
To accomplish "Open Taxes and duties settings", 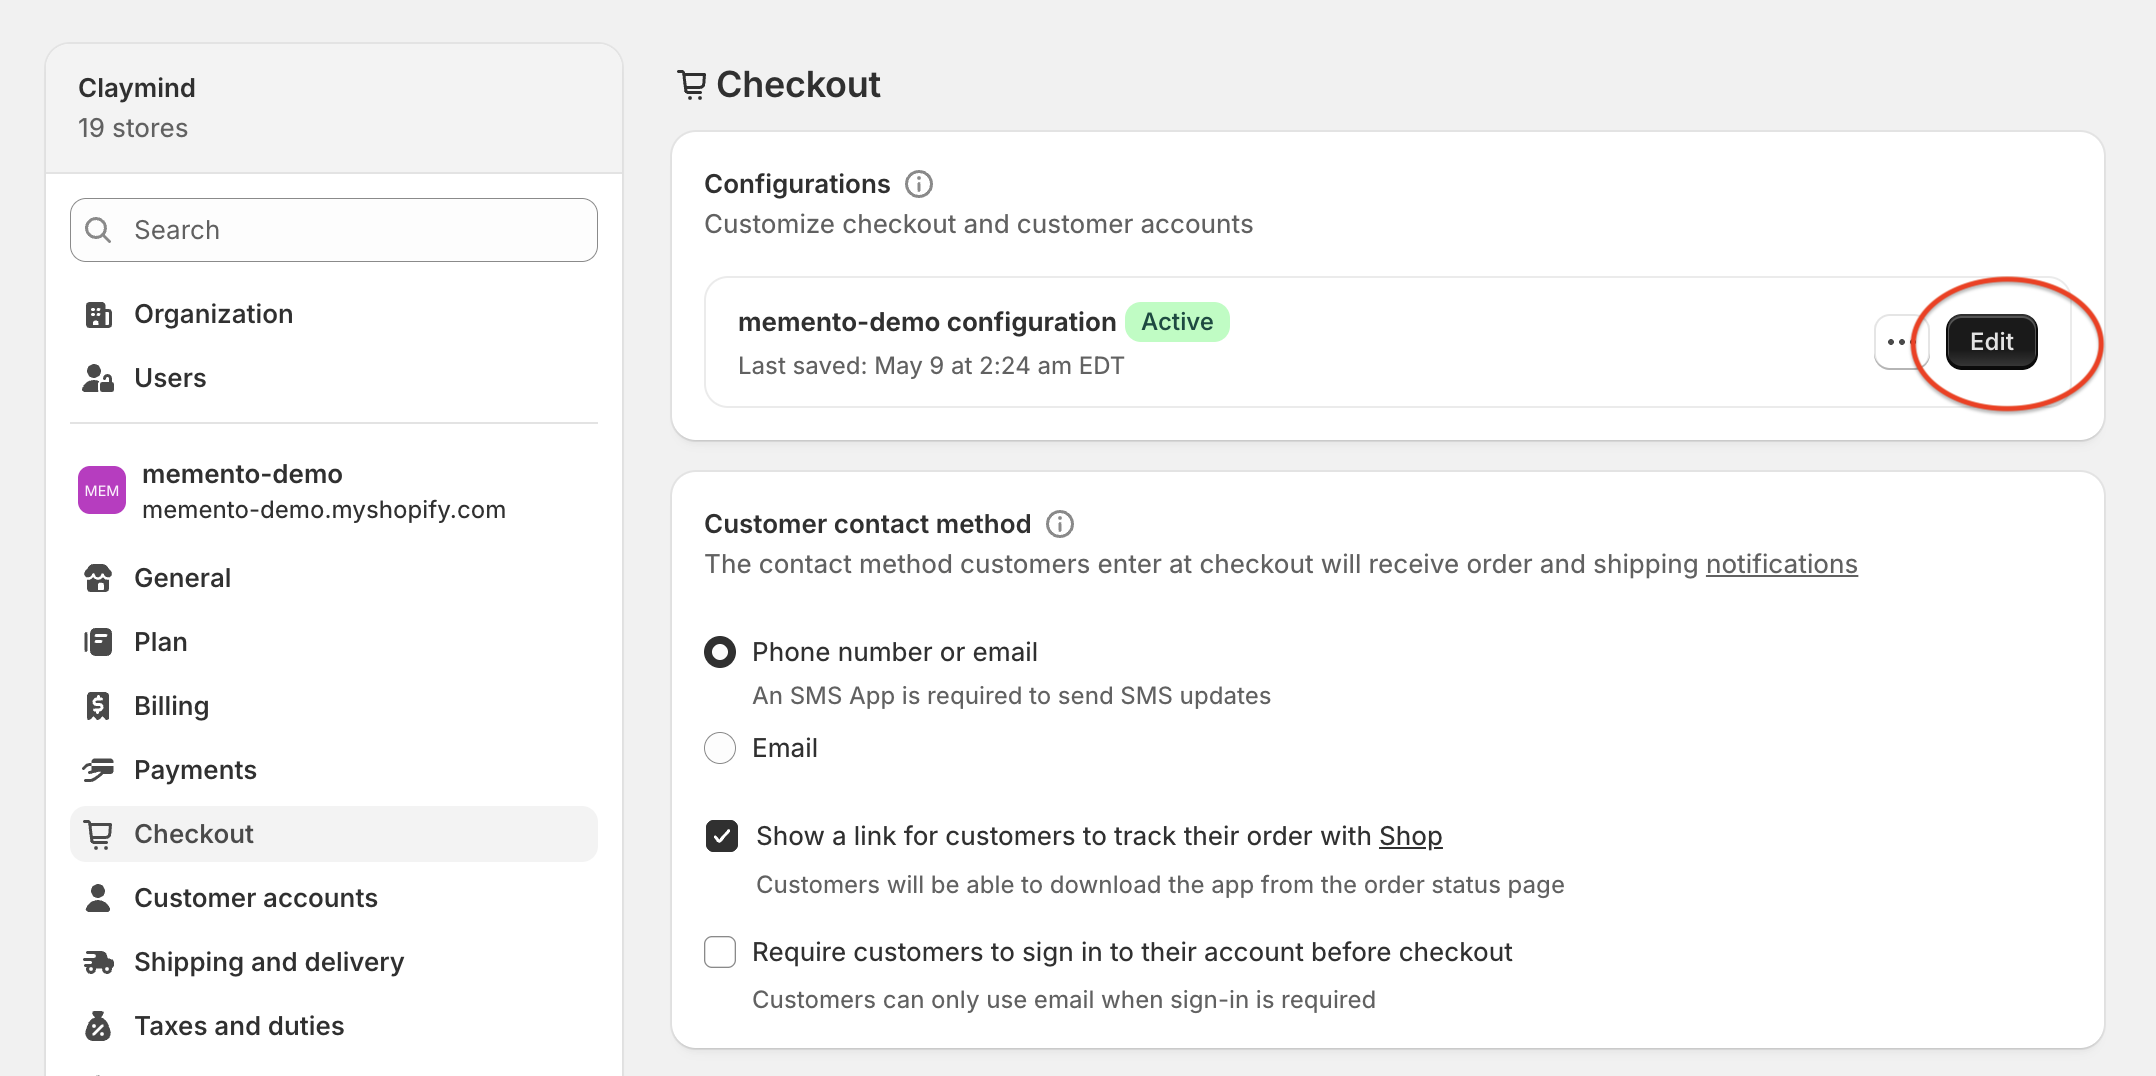I will [334, 1027].
